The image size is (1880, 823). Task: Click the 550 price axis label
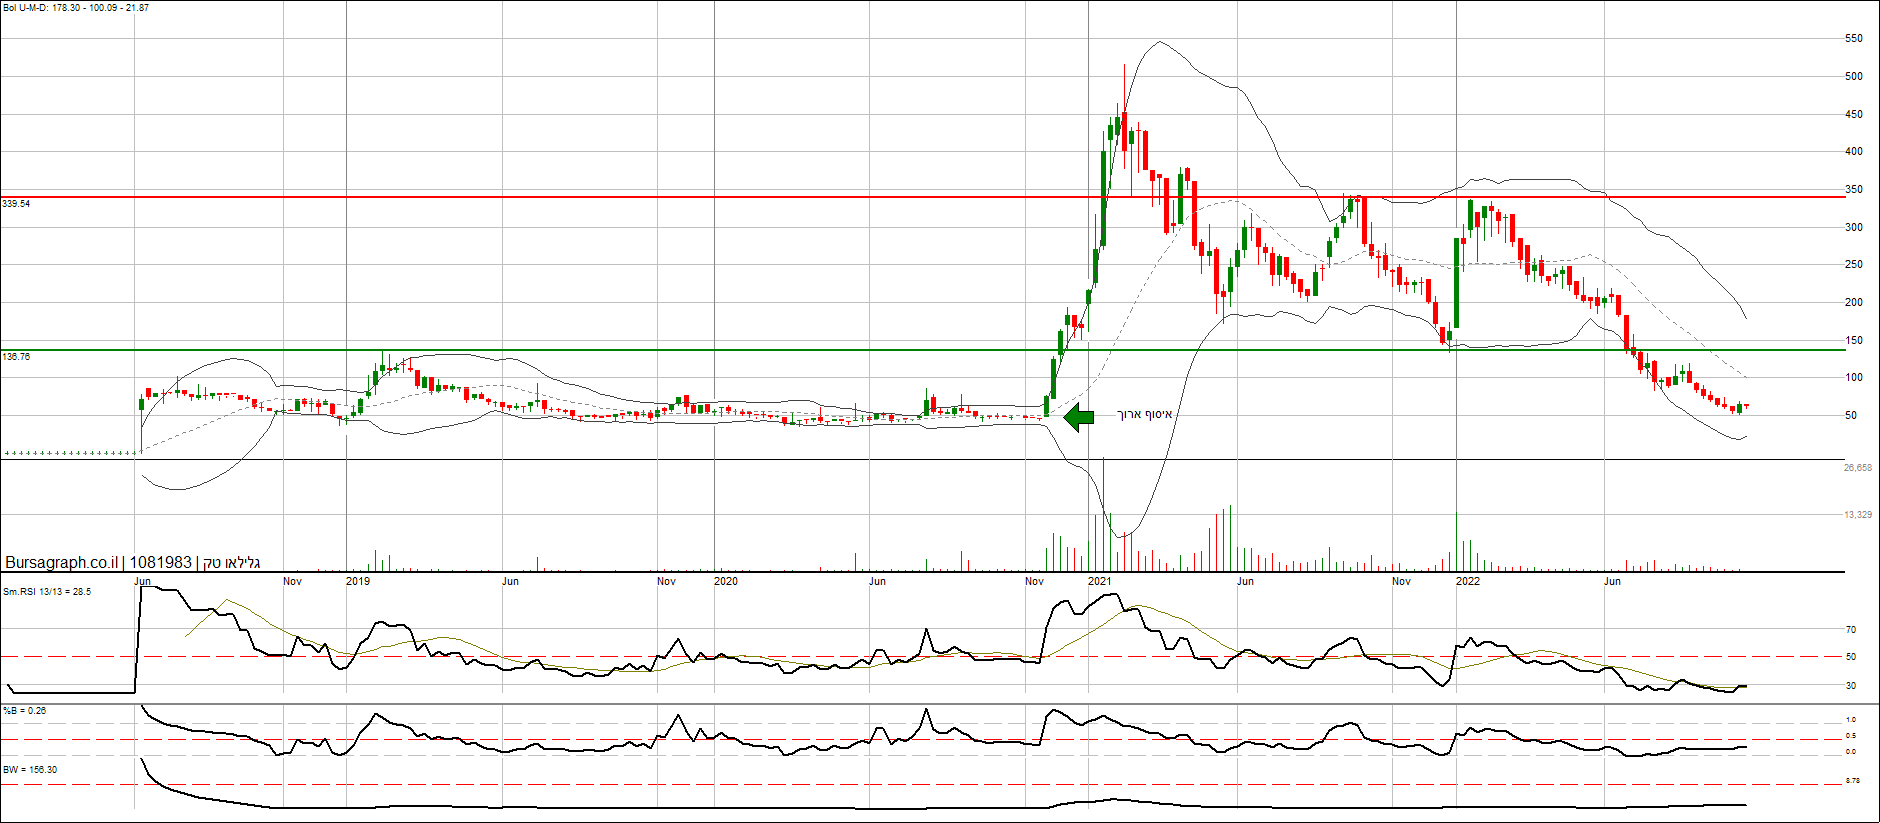tap(1853, 39)
